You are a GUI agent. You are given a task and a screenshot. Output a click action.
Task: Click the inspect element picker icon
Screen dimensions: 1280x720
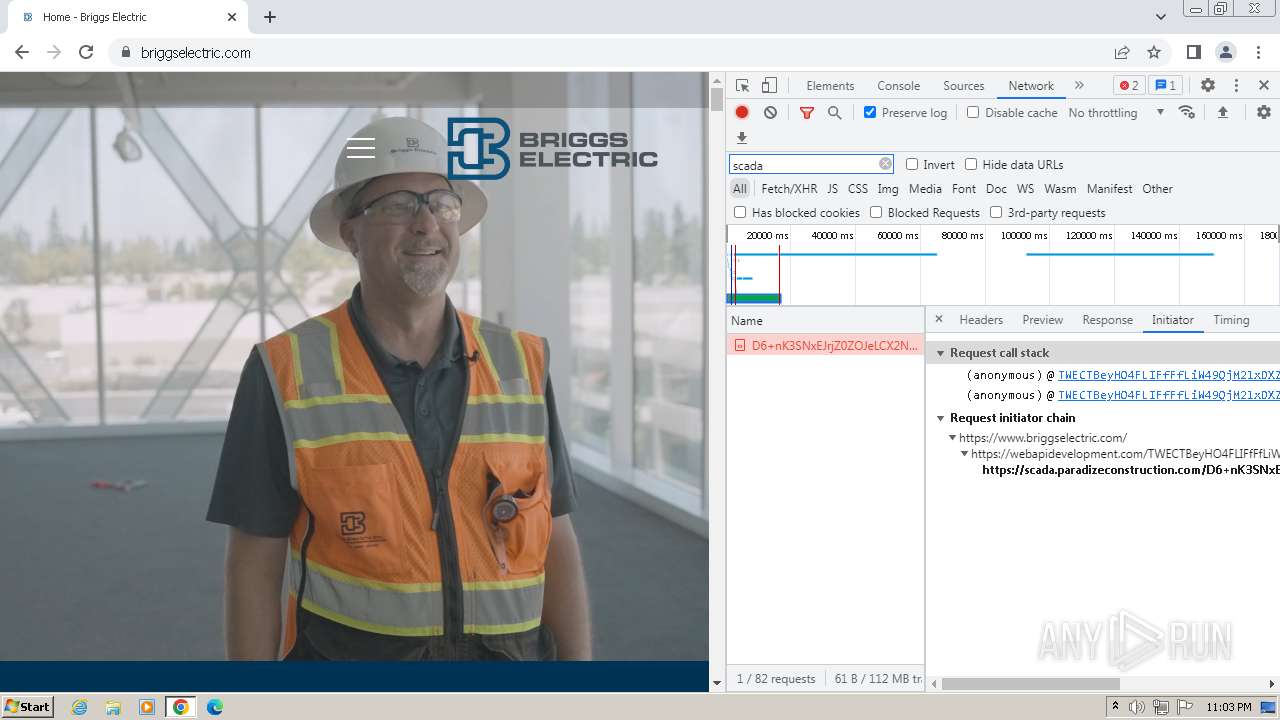pyautogui.click(x=742, y=86)
